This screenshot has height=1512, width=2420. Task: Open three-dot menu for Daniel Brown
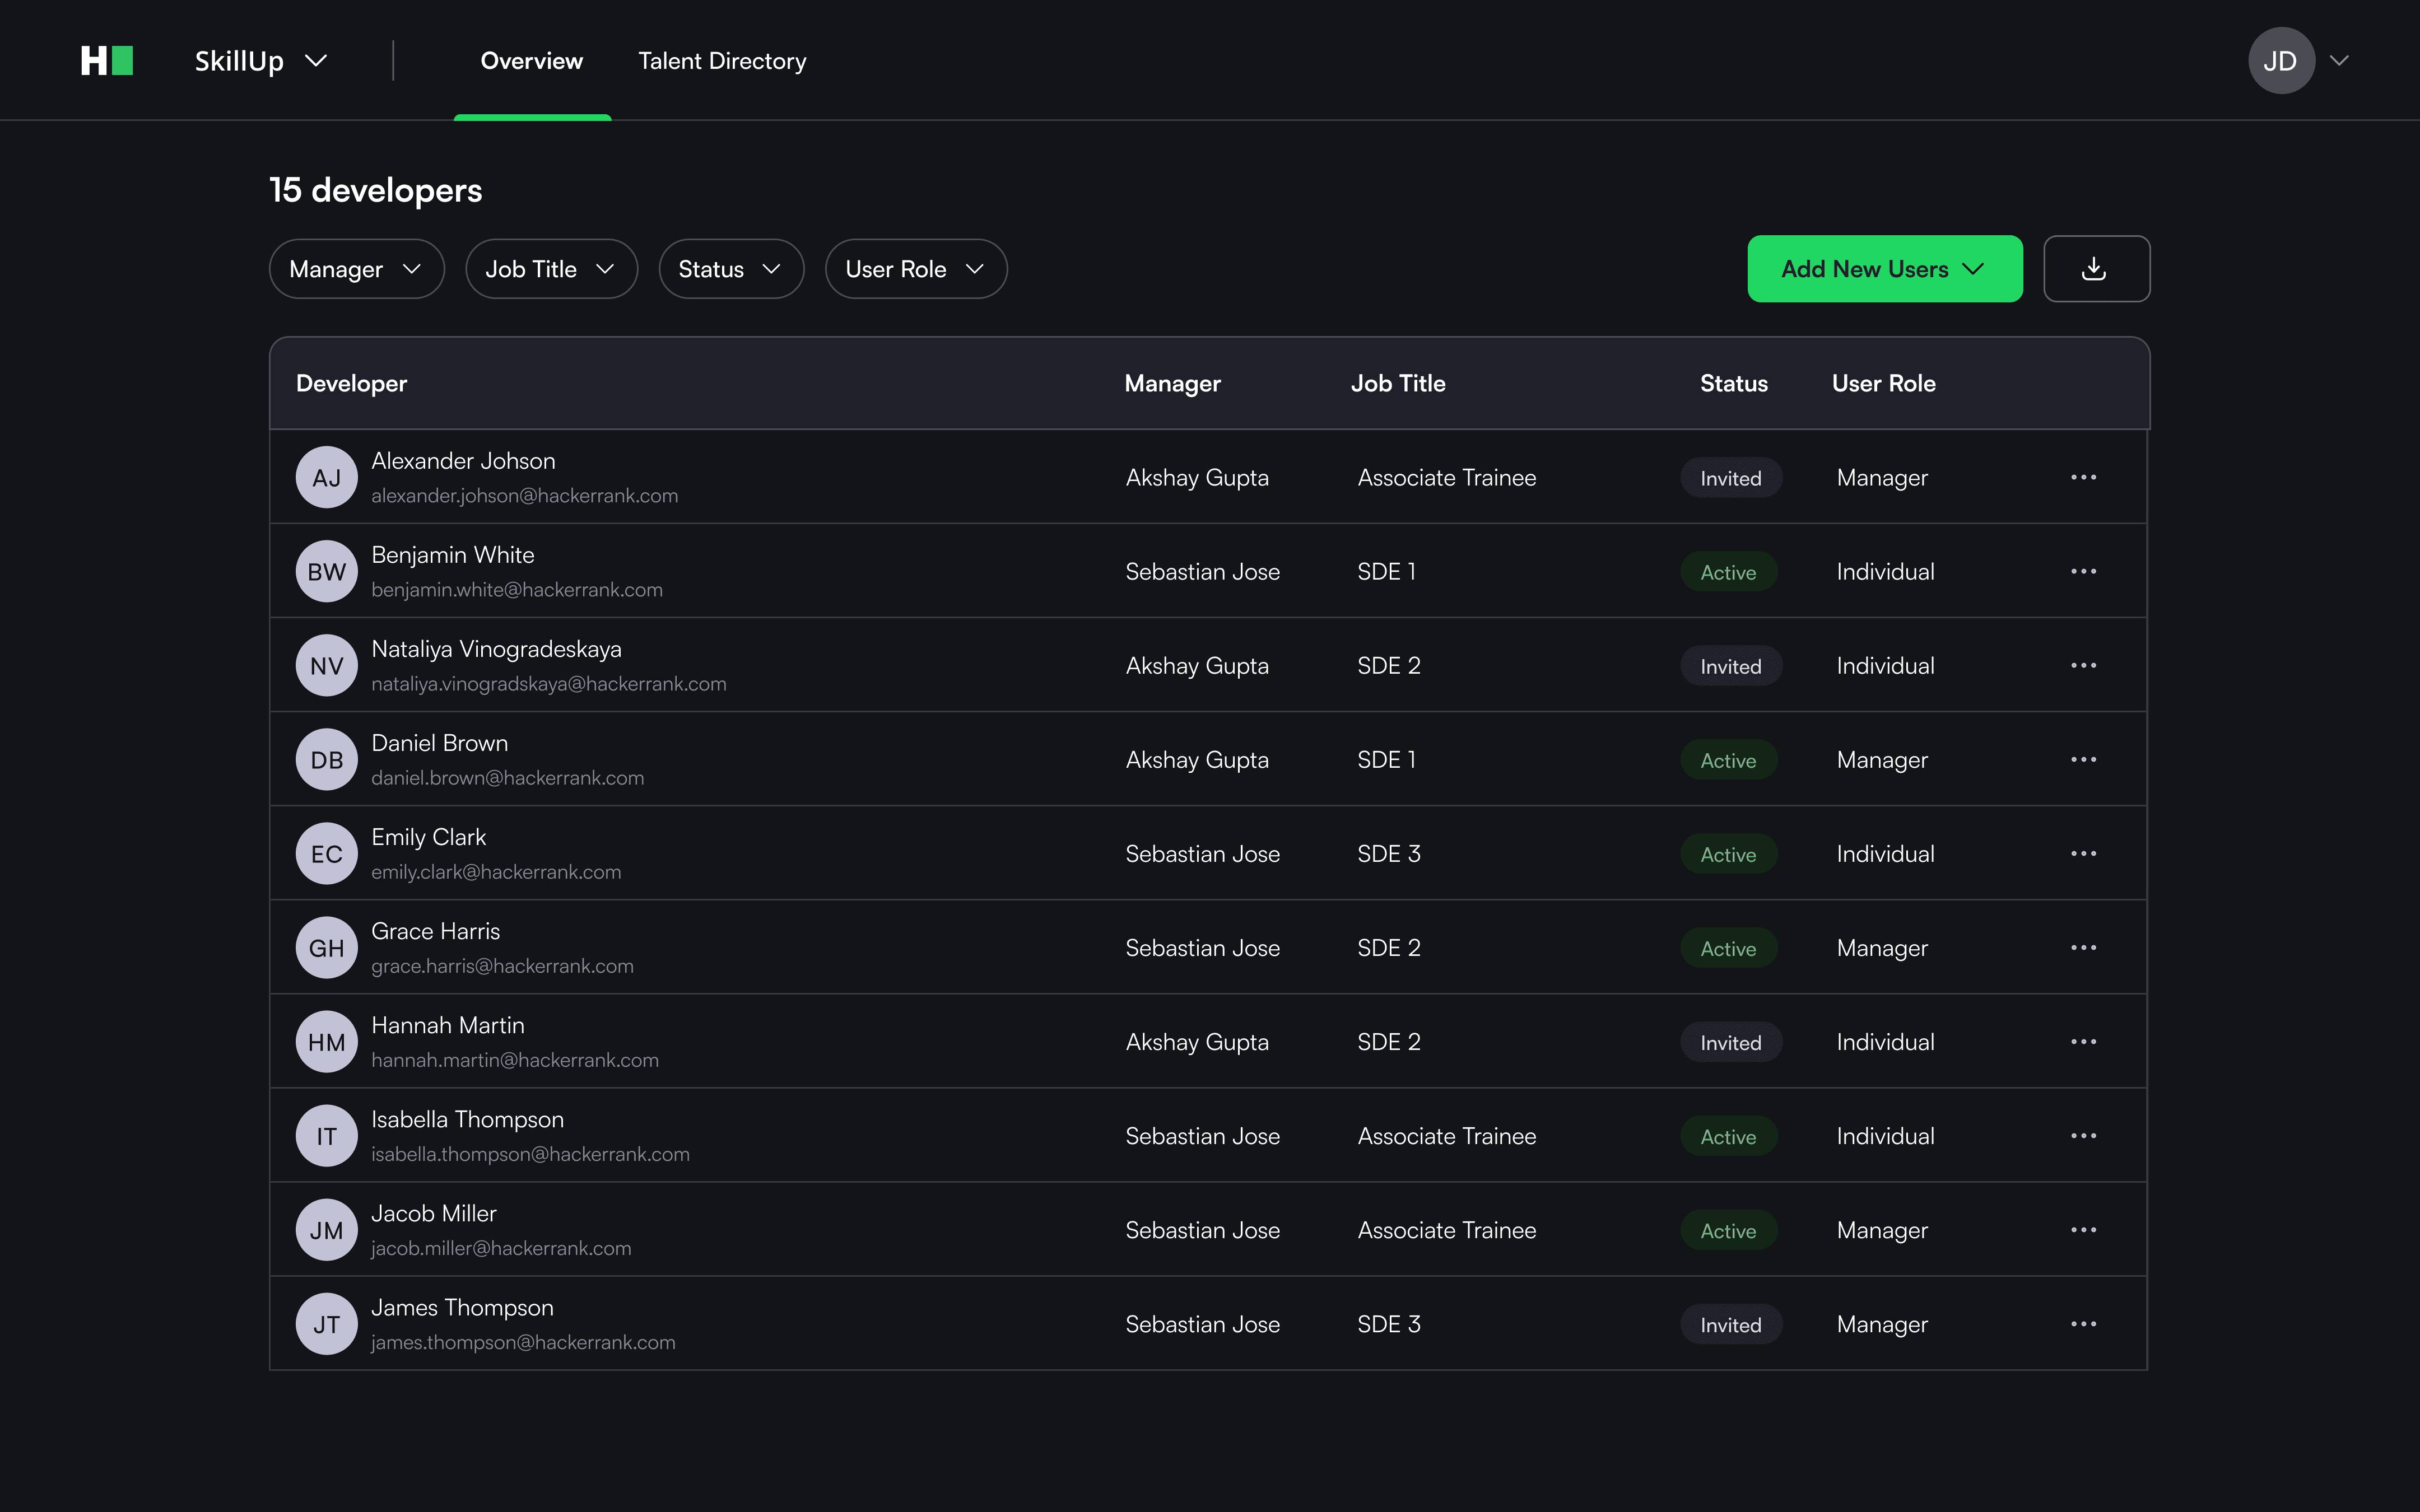click(2083, 759)
